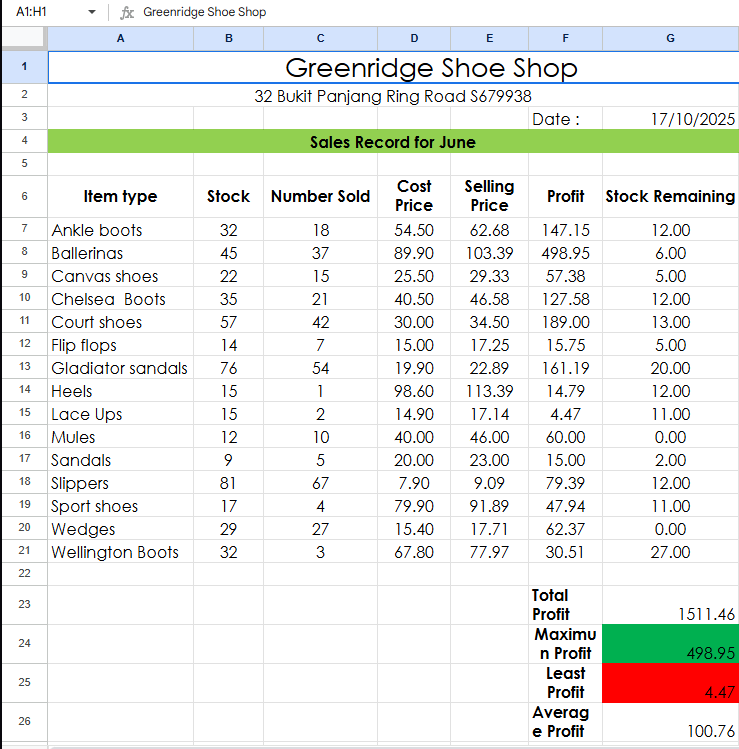The width and height of the screenshot is (739, 749).
Task: Click the Average Profit label cell
Action: [x=565, y=722]
